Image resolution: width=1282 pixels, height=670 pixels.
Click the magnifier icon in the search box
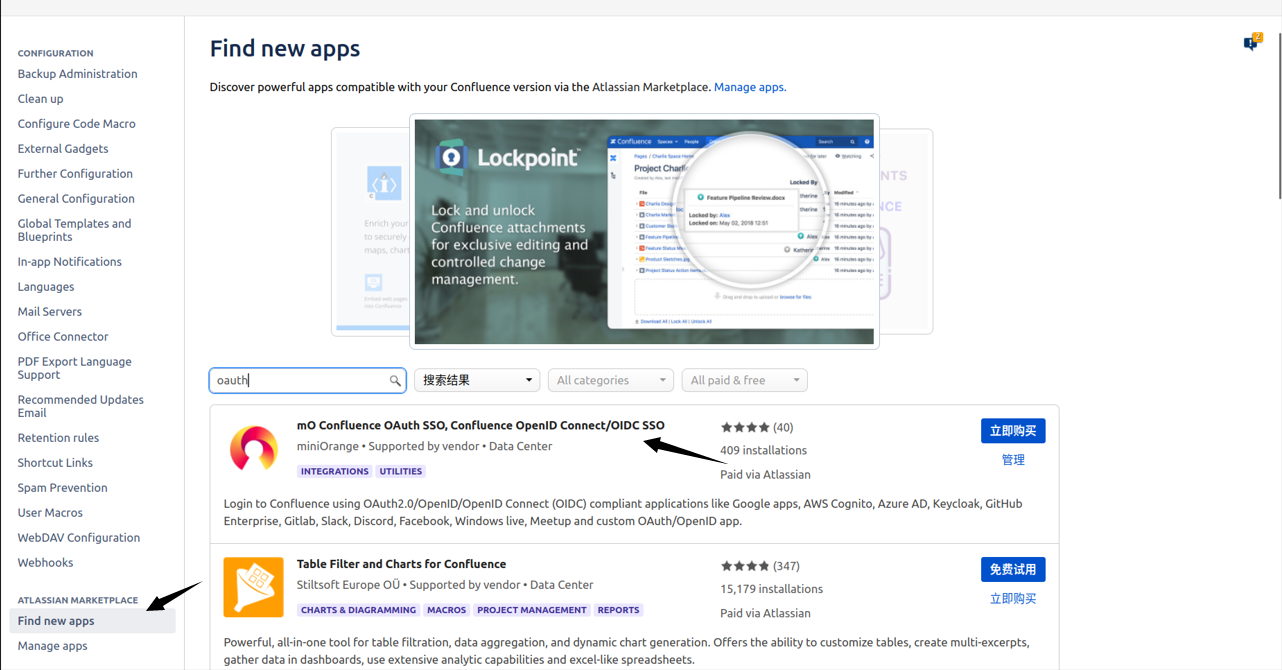[395, 380]
